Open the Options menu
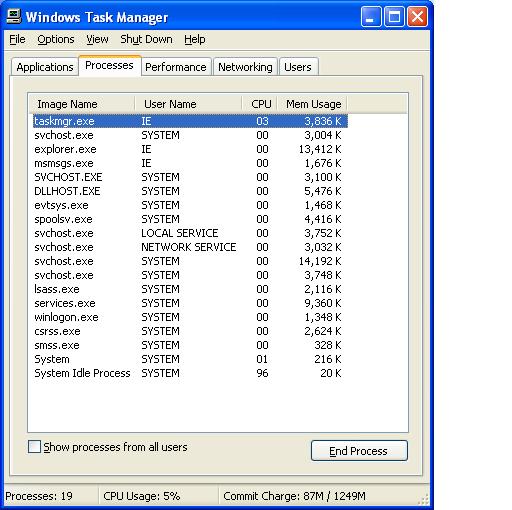 coord(56,39)
